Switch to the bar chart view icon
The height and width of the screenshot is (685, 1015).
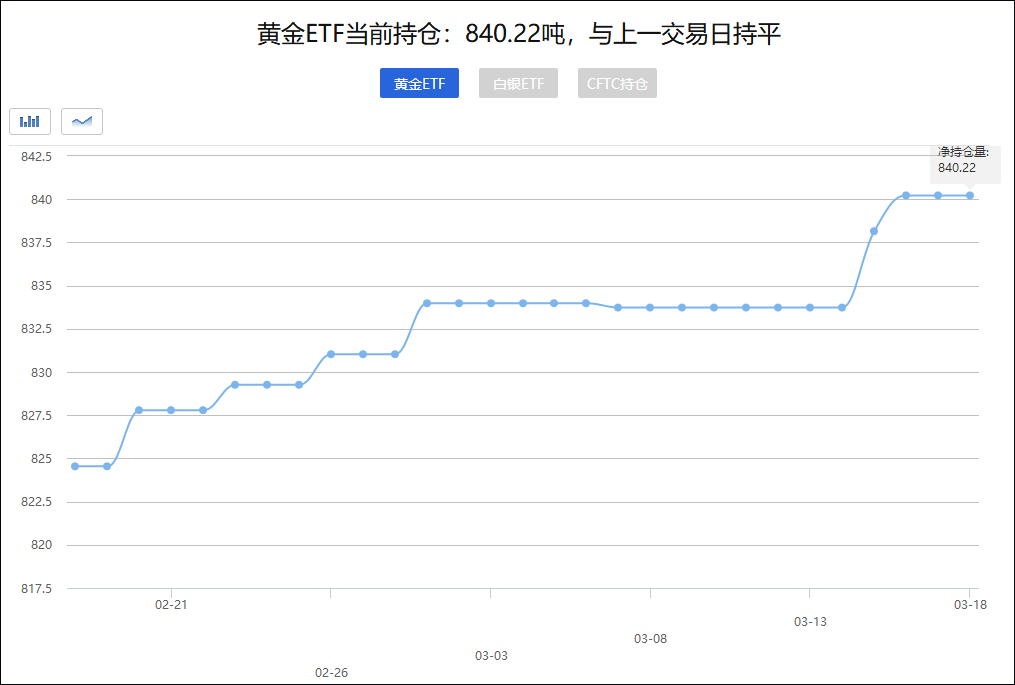pos(30,121)
